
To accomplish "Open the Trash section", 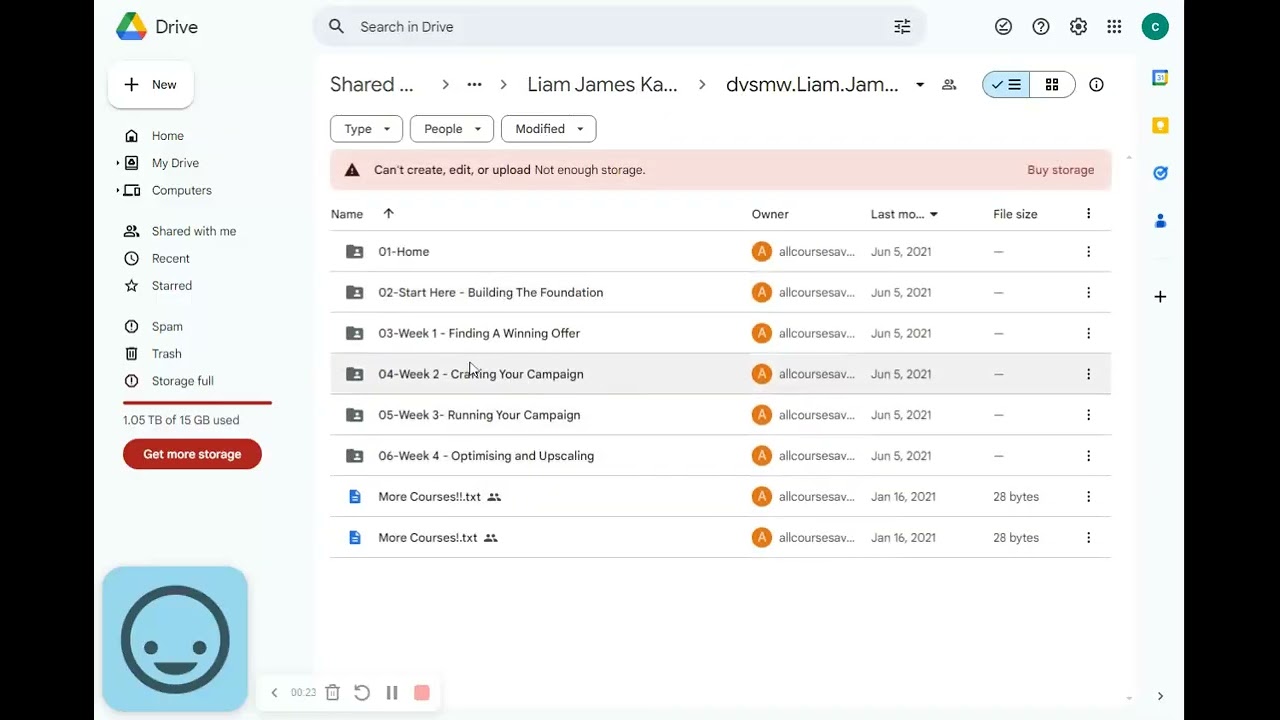I will (x=166, y=354).
